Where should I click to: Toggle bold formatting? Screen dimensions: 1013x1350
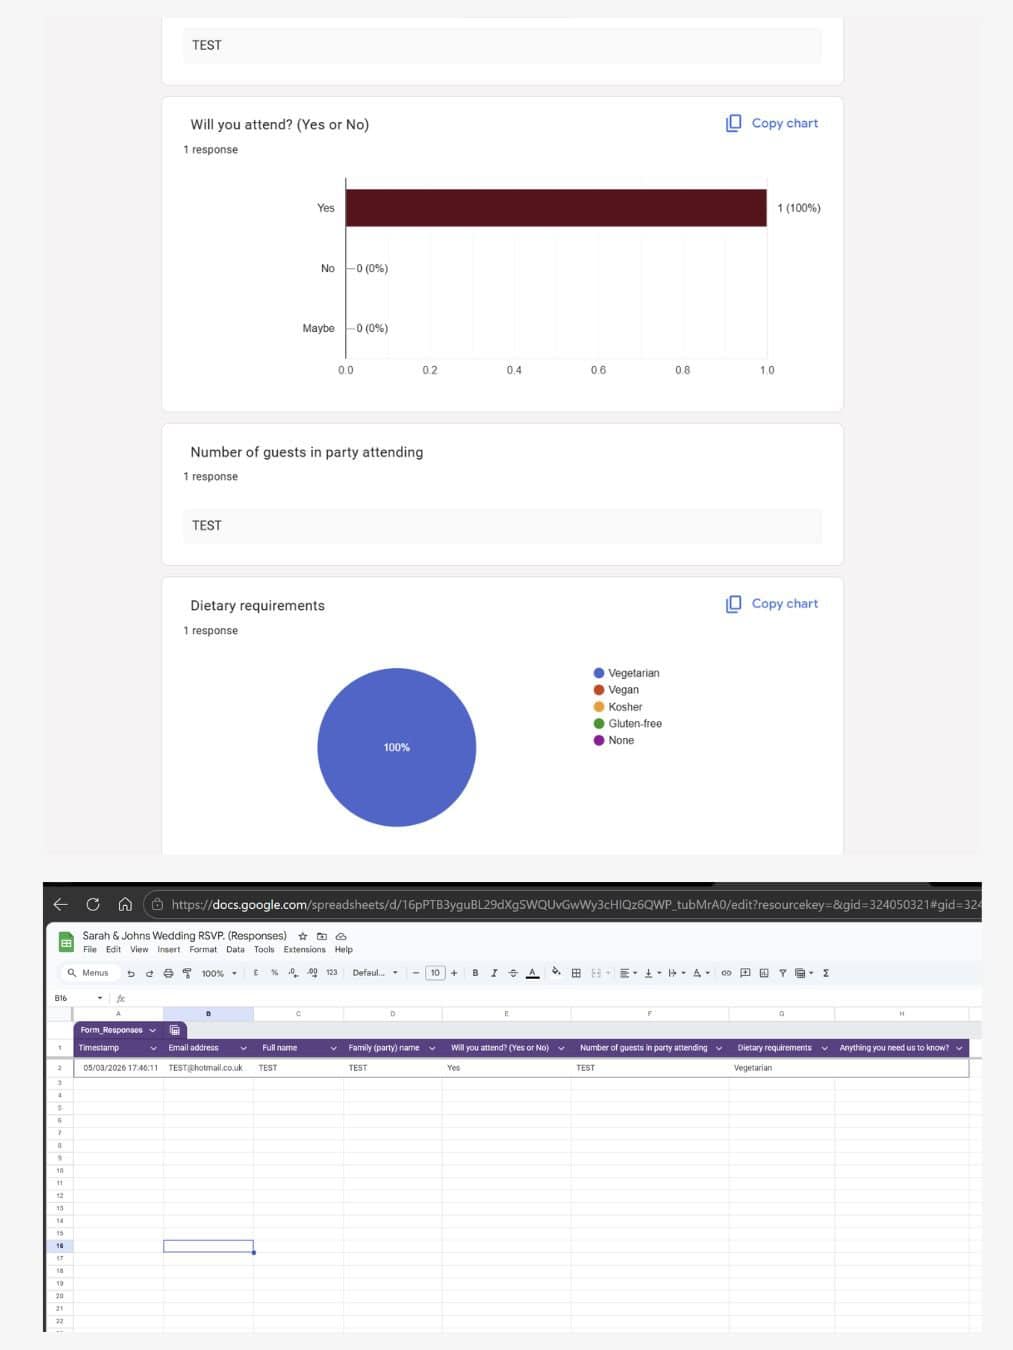[x=475, y=973]
